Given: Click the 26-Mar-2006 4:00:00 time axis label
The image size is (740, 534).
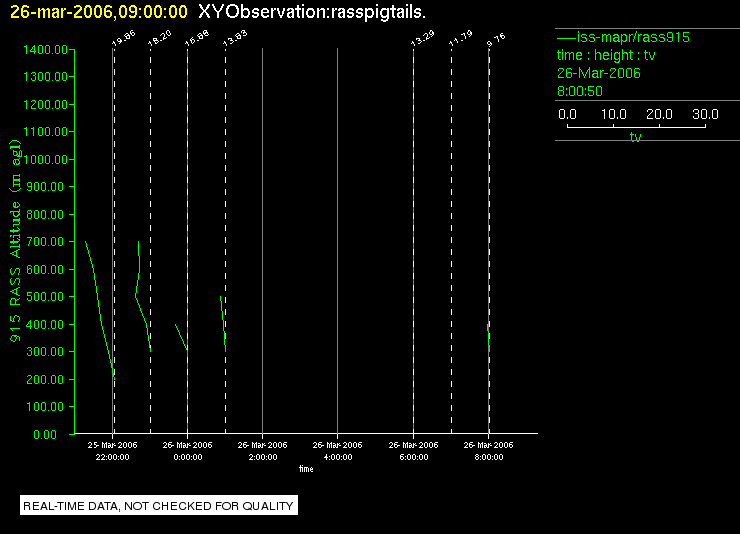Looking at the screenshot, I should 337,451.
